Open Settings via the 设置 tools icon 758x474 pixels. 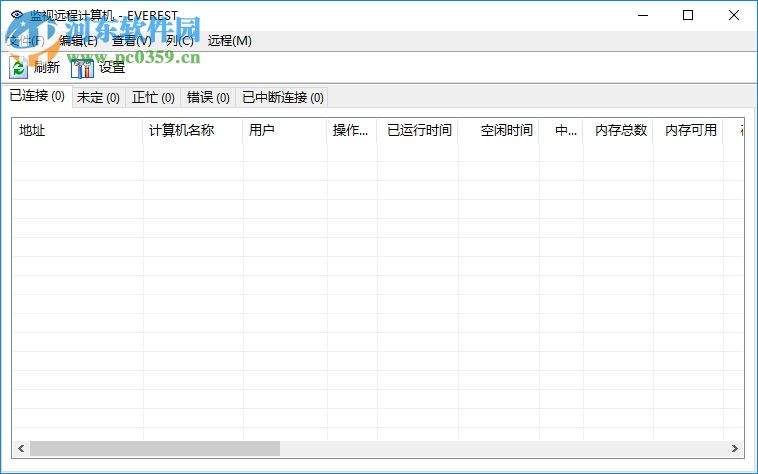82,68
